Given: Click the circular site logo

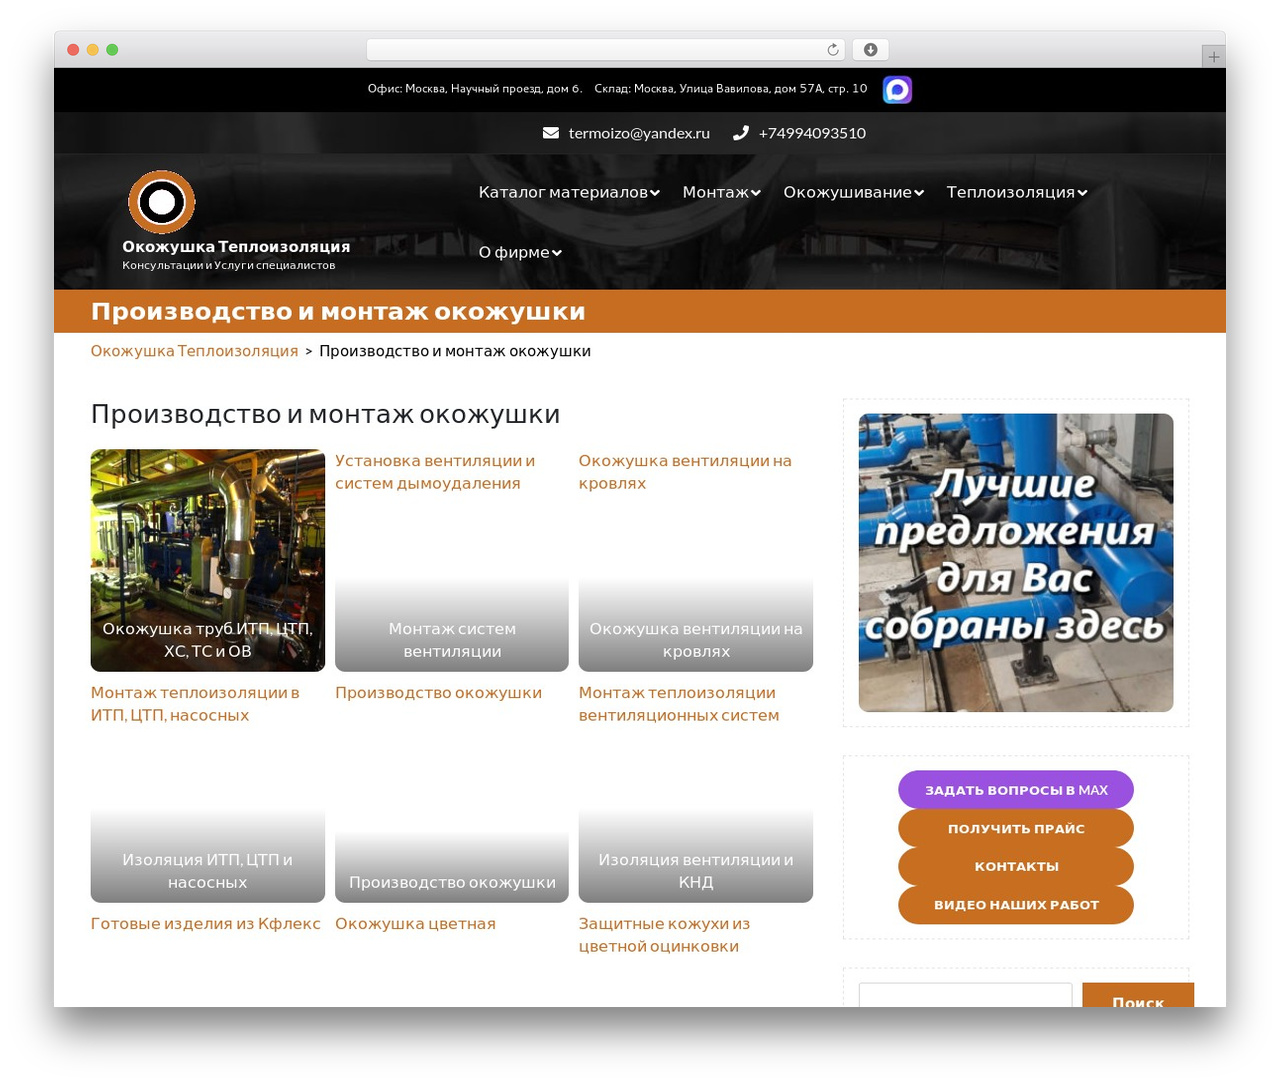Looking at the screenshot, I should pos(161,202).
